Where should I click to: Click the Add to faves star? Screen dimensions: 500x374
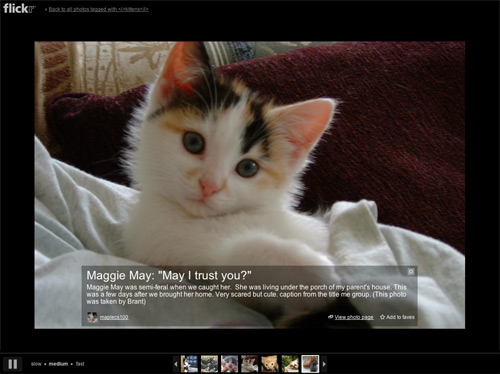382,317
